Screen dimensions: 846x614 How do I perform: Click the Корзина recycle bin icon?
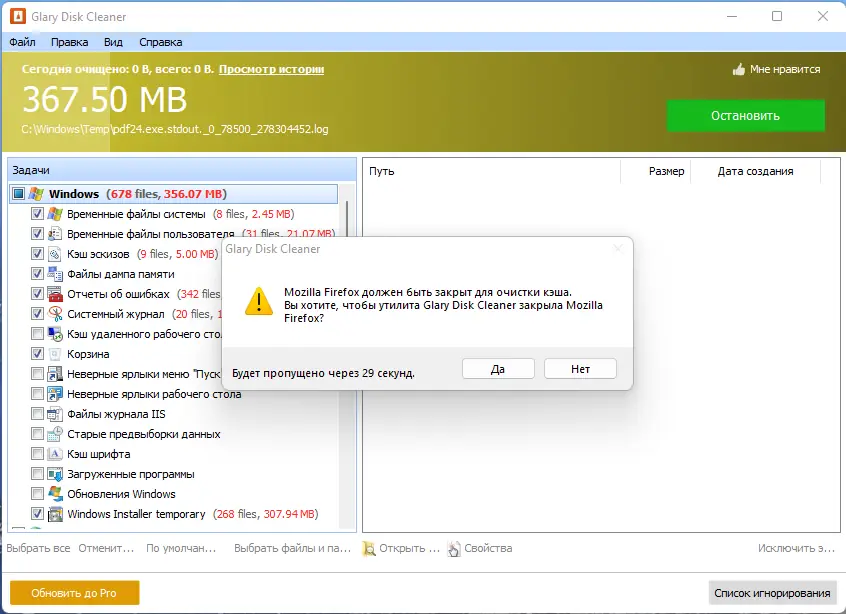pyautogui.click(x=55, y=353)
